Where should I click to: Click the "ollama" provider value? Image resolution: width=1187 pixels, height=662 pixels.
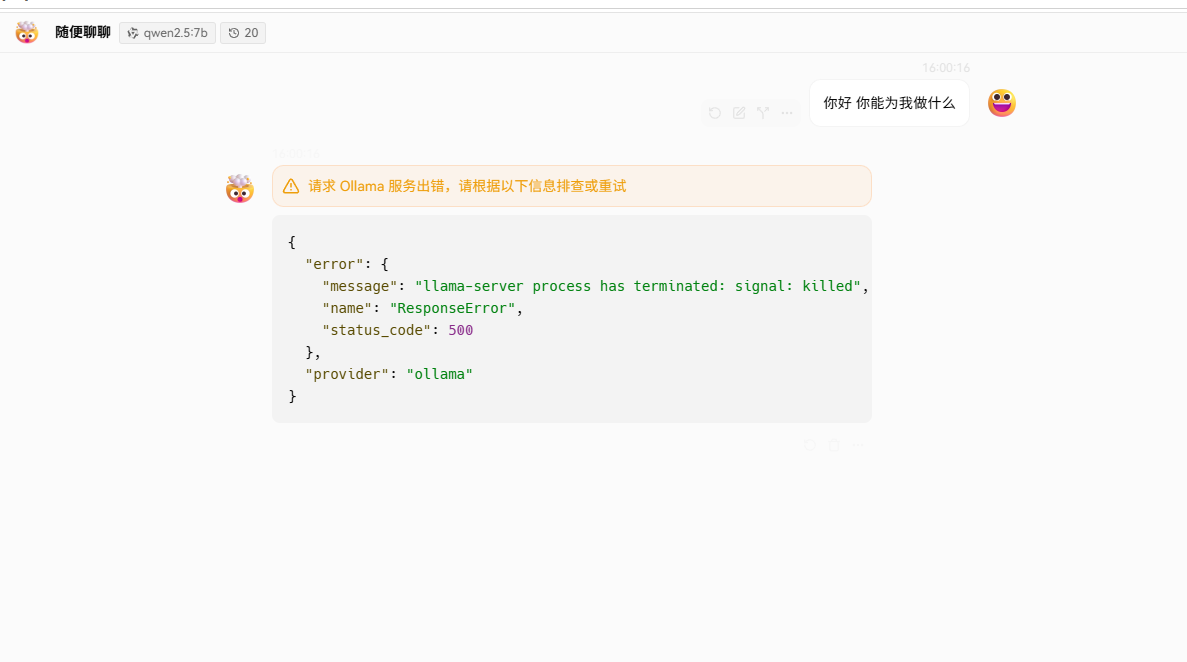click(x=439, y=374)
